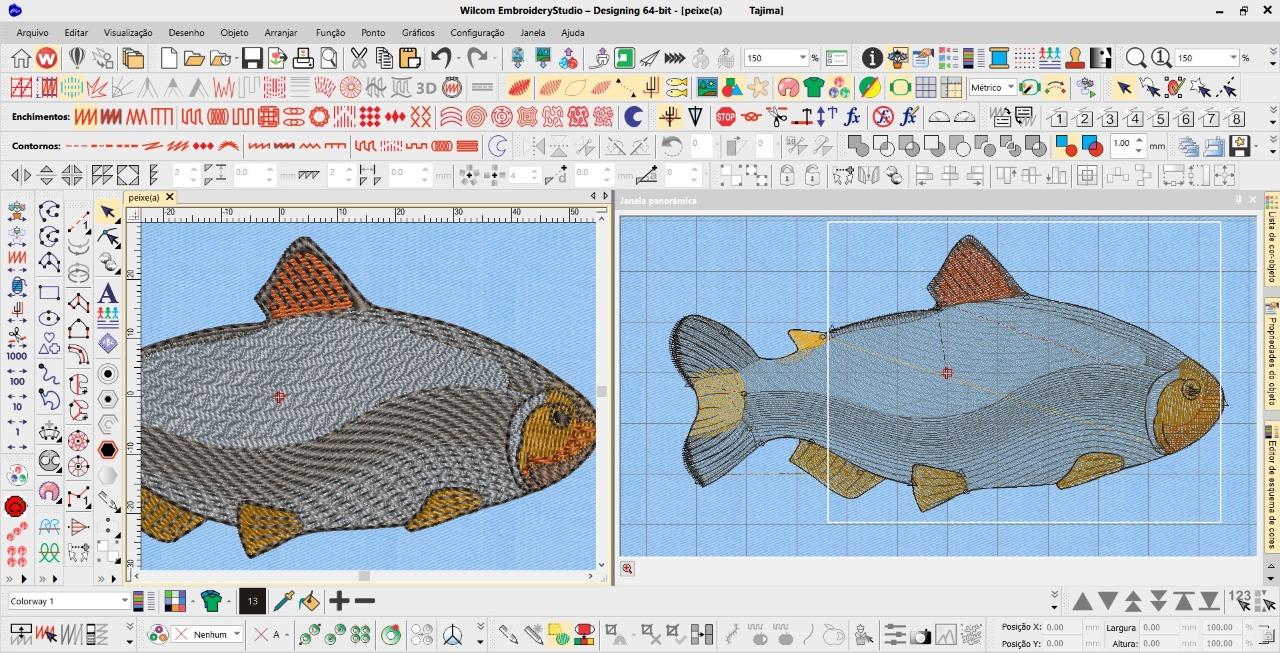The image size is (1280, 653).
Task: Click the magnifier icon below panoramic window
Action: tap(627, 568)
